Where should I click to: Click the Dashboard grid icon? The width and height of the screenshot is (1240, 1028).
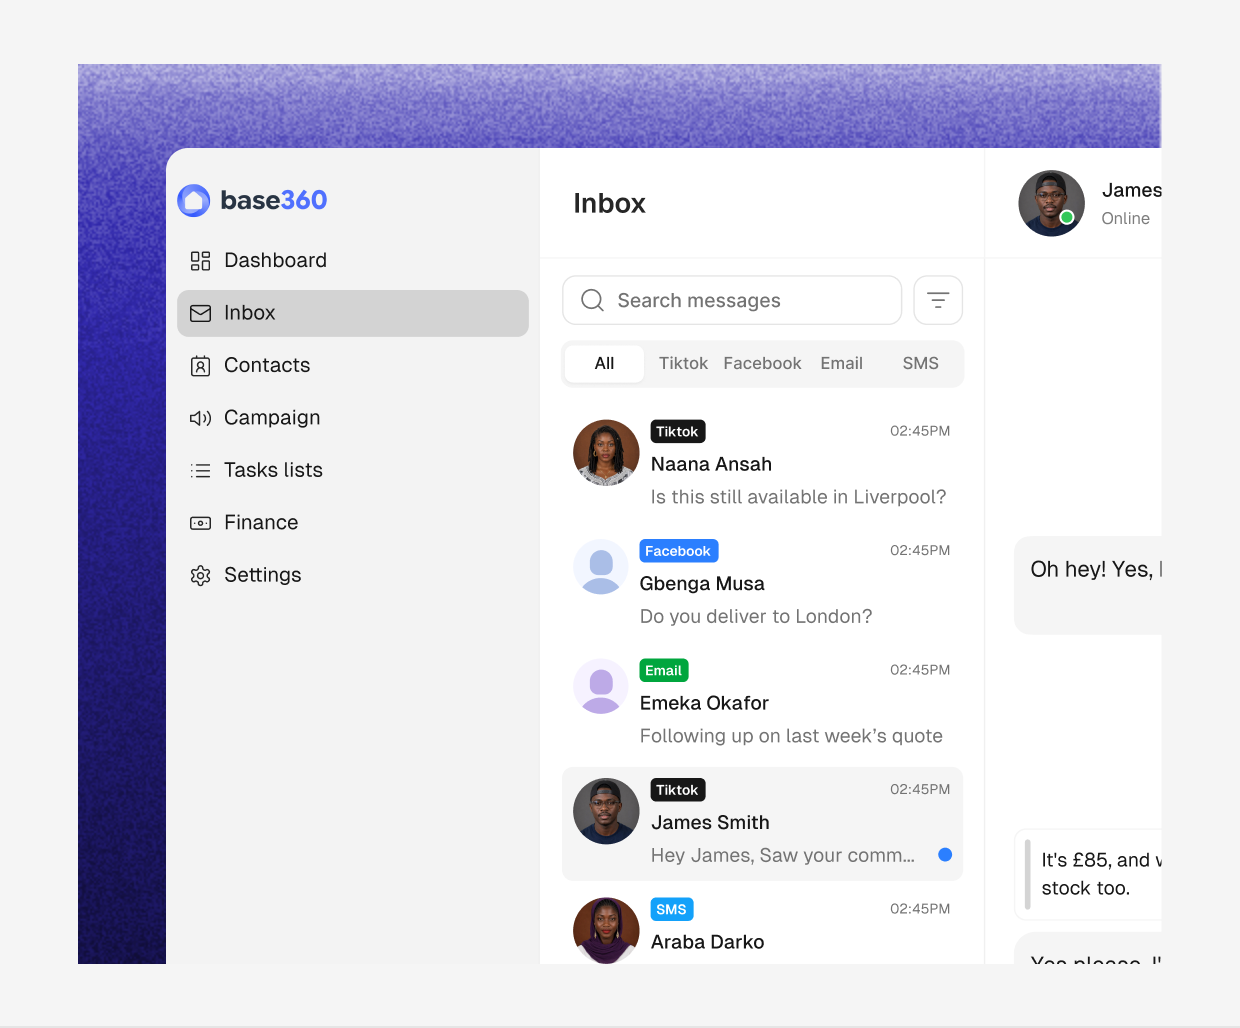click(x=200, y=261)
